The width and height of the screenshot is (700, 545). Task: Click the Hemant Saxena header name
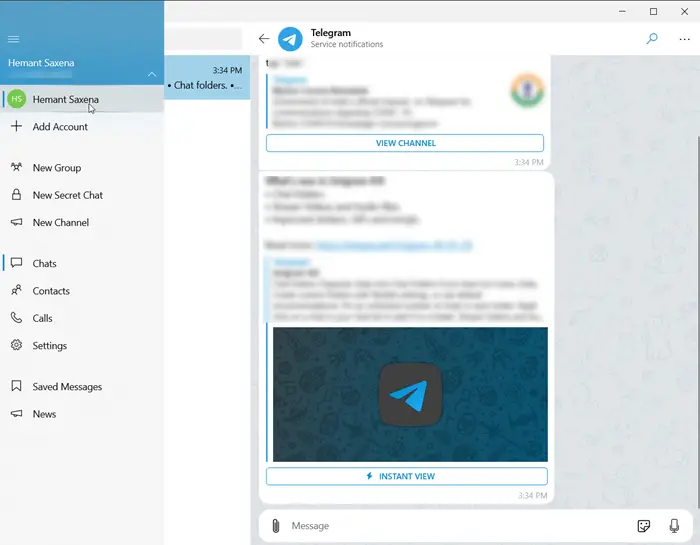point(41,63)
